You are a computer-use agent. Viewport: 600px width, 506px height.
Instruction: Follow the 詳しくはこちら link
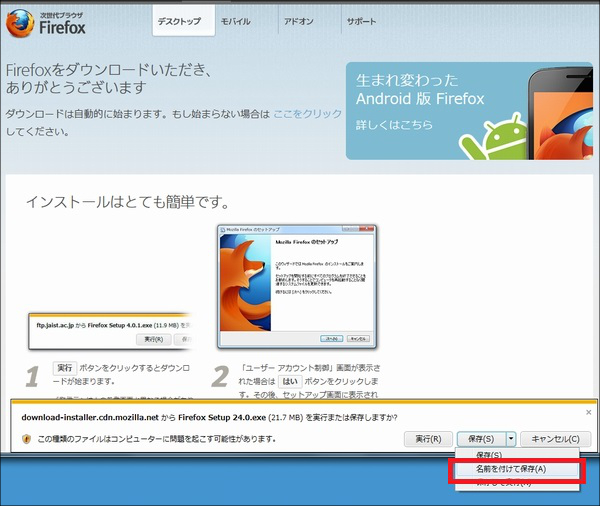(x=394, y=125)
